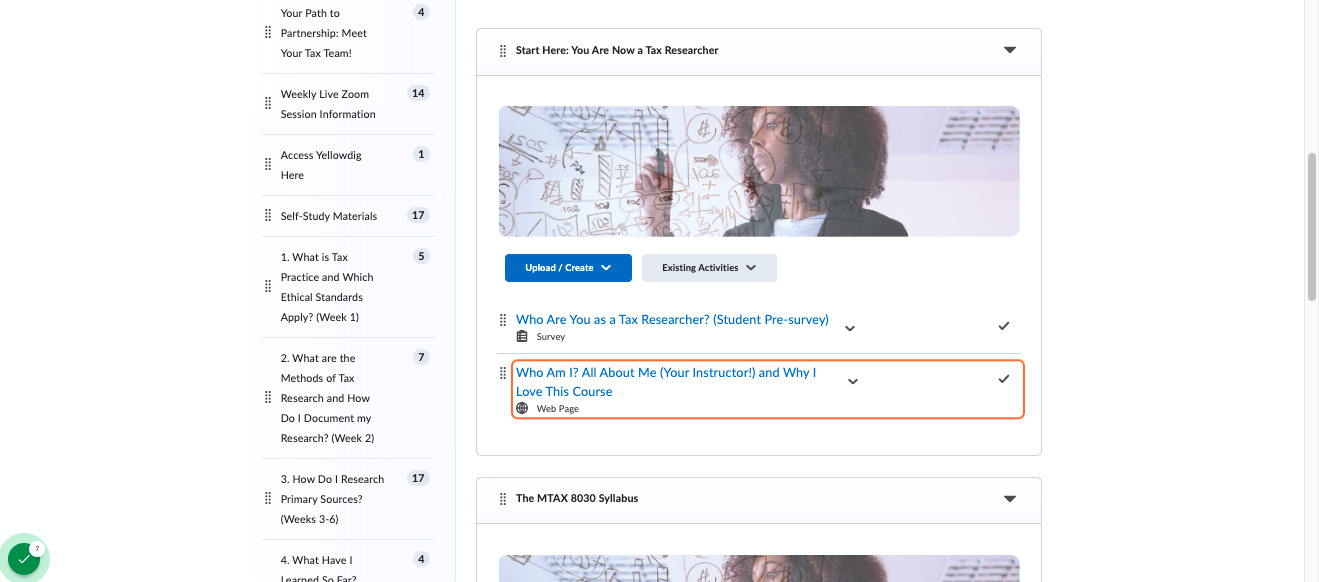The image size is (1319, 582).
Task: Click the 17 badge for Research Primary Sources
Action: (x=418, y=478)
